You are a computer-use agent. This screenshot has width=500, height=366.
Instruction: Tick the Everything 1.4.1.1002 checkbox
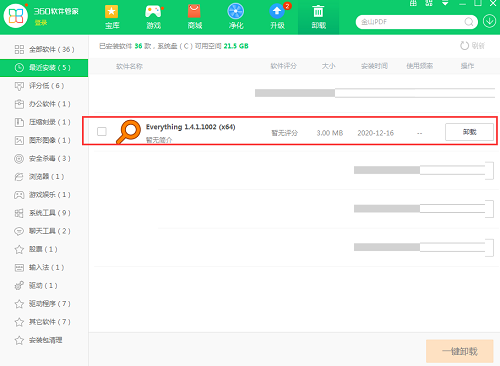(102, 131)
